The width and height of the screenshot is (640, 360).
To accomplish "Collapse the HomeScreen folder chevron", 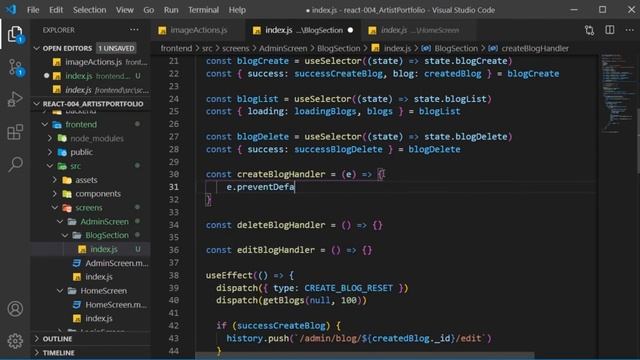I will pyautogui.click(x=60, y=291).
